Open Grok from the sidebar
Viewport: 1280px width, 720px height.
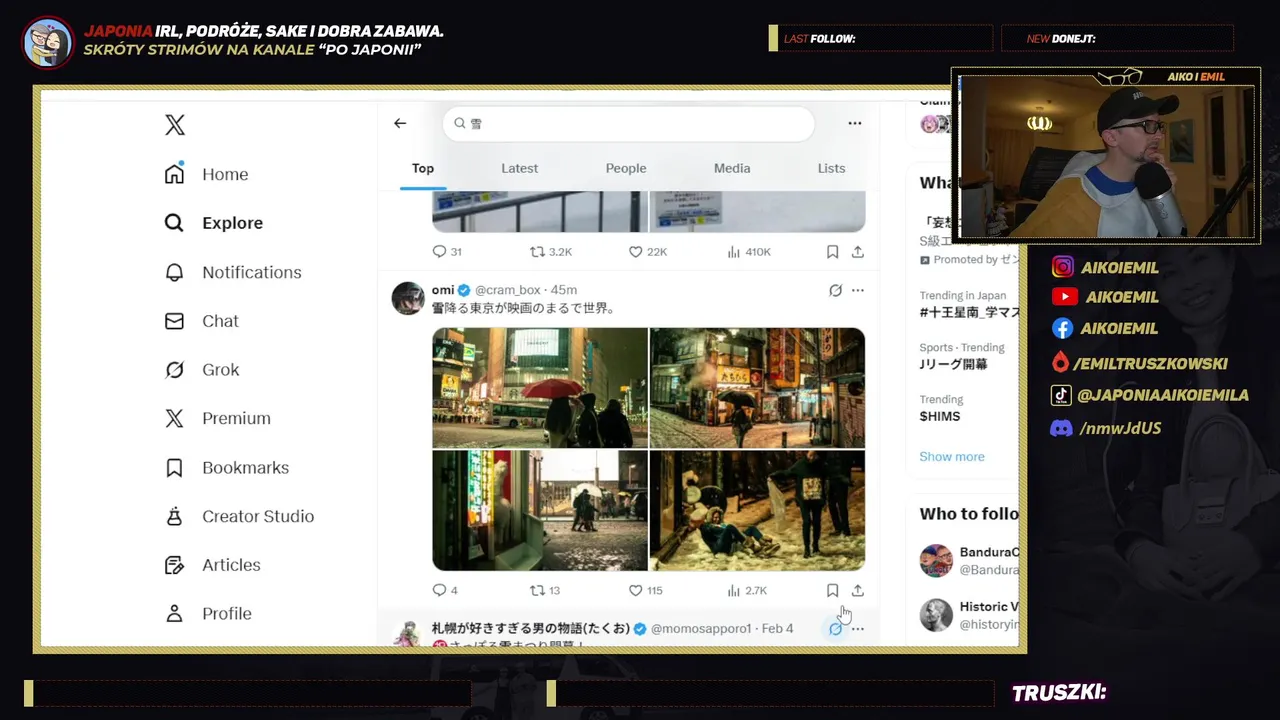tap(201, 370)
